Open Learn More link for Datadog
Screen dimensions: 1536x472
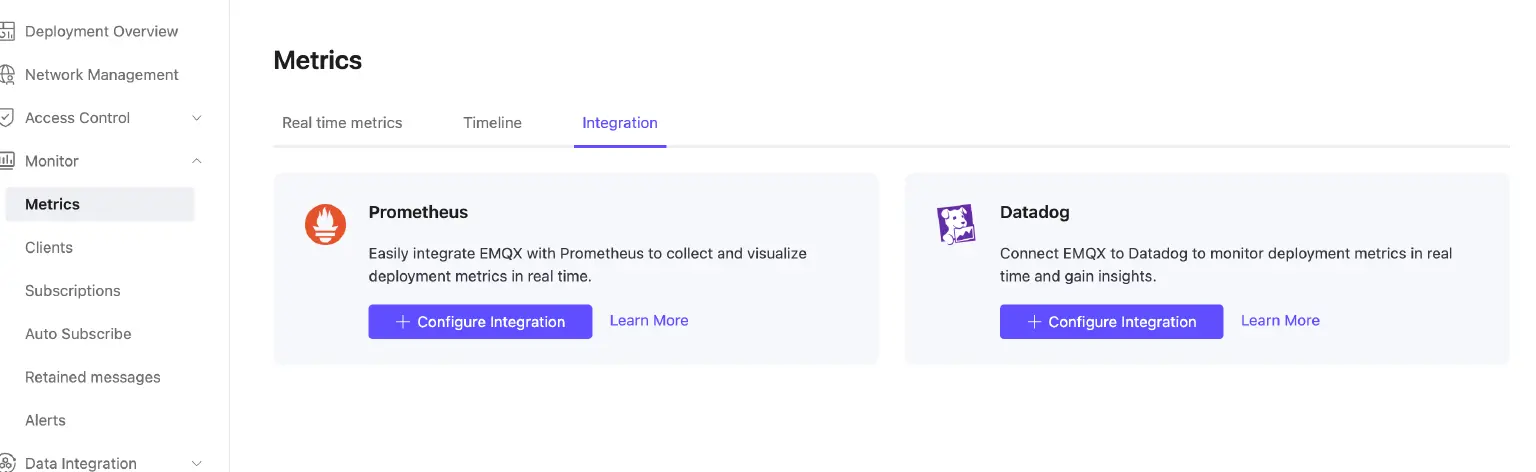coord(1280,321)
